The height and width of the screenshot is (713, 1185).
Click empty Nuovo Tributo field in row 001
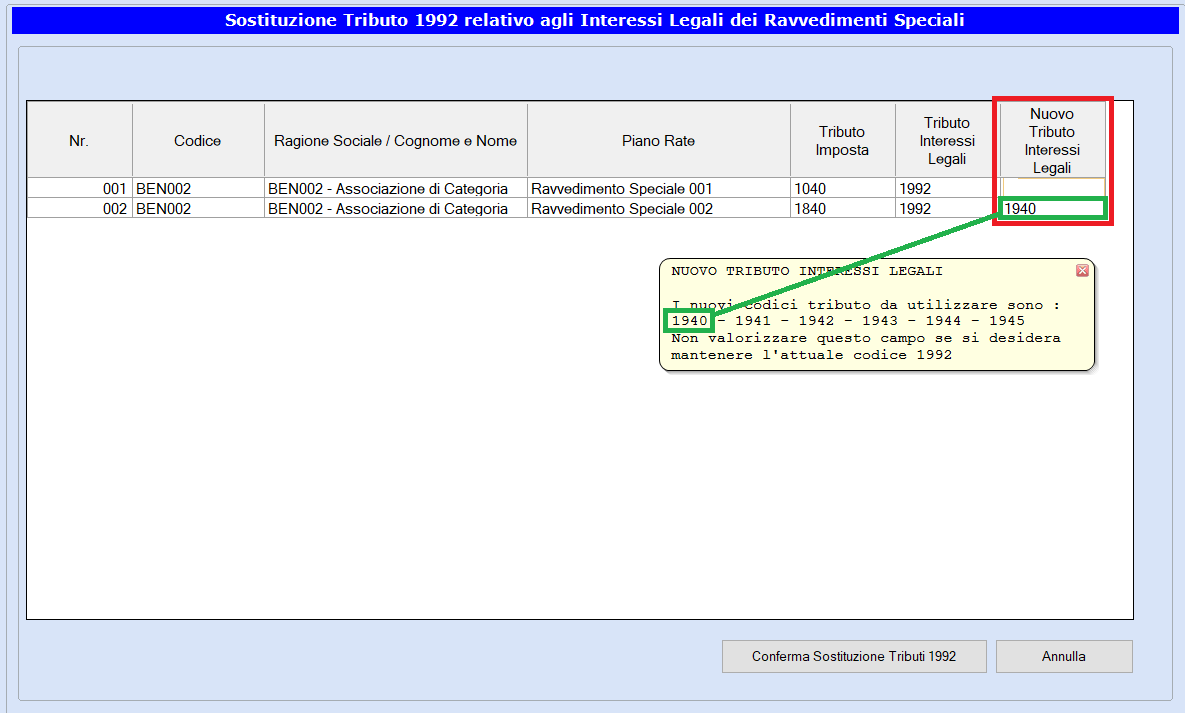1053,188
